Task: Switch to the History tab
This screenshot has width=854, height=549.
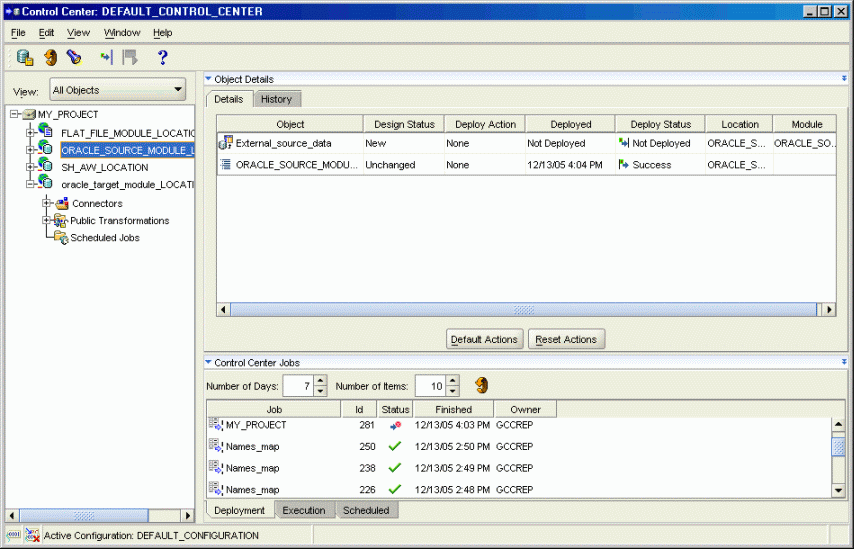Action: (x=277, y=99)
